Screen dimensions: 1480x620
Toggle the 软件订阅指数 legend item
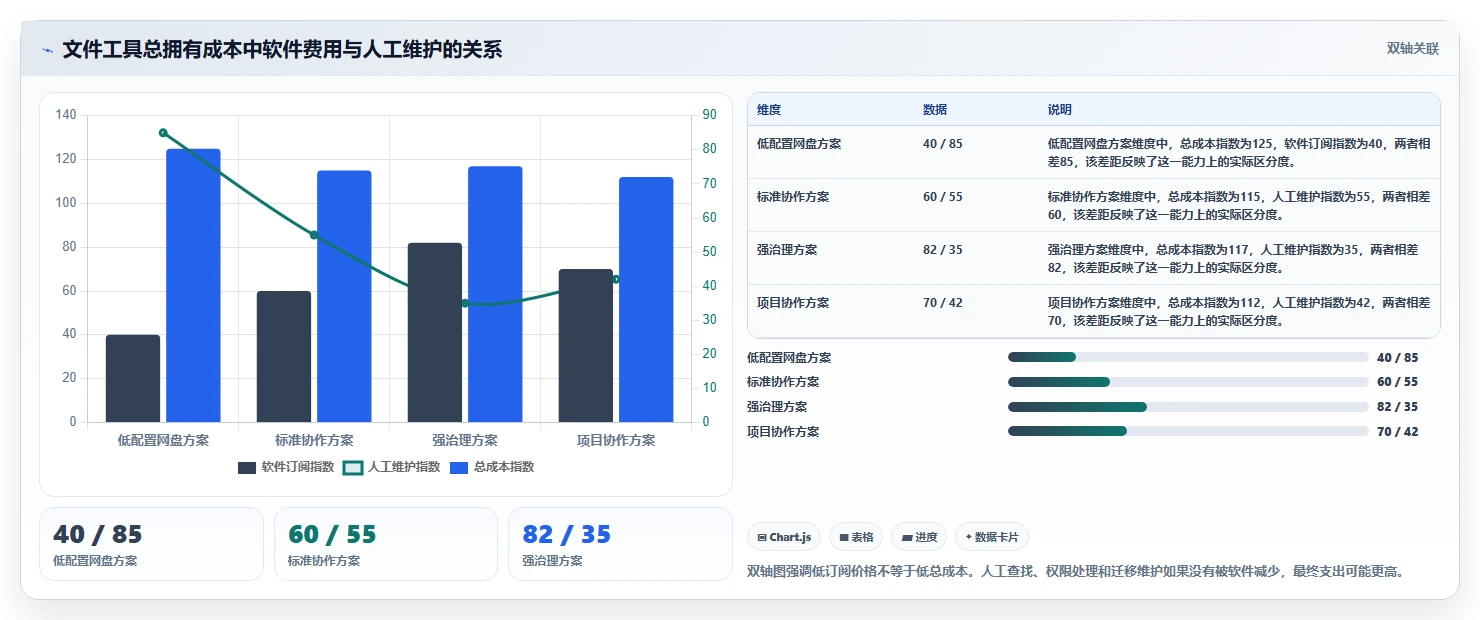[x=286, y=467]
